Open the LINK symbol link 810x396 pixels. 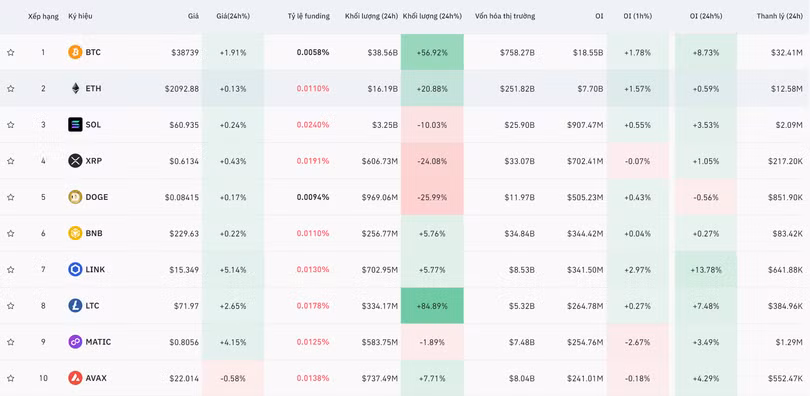point(95,269)
